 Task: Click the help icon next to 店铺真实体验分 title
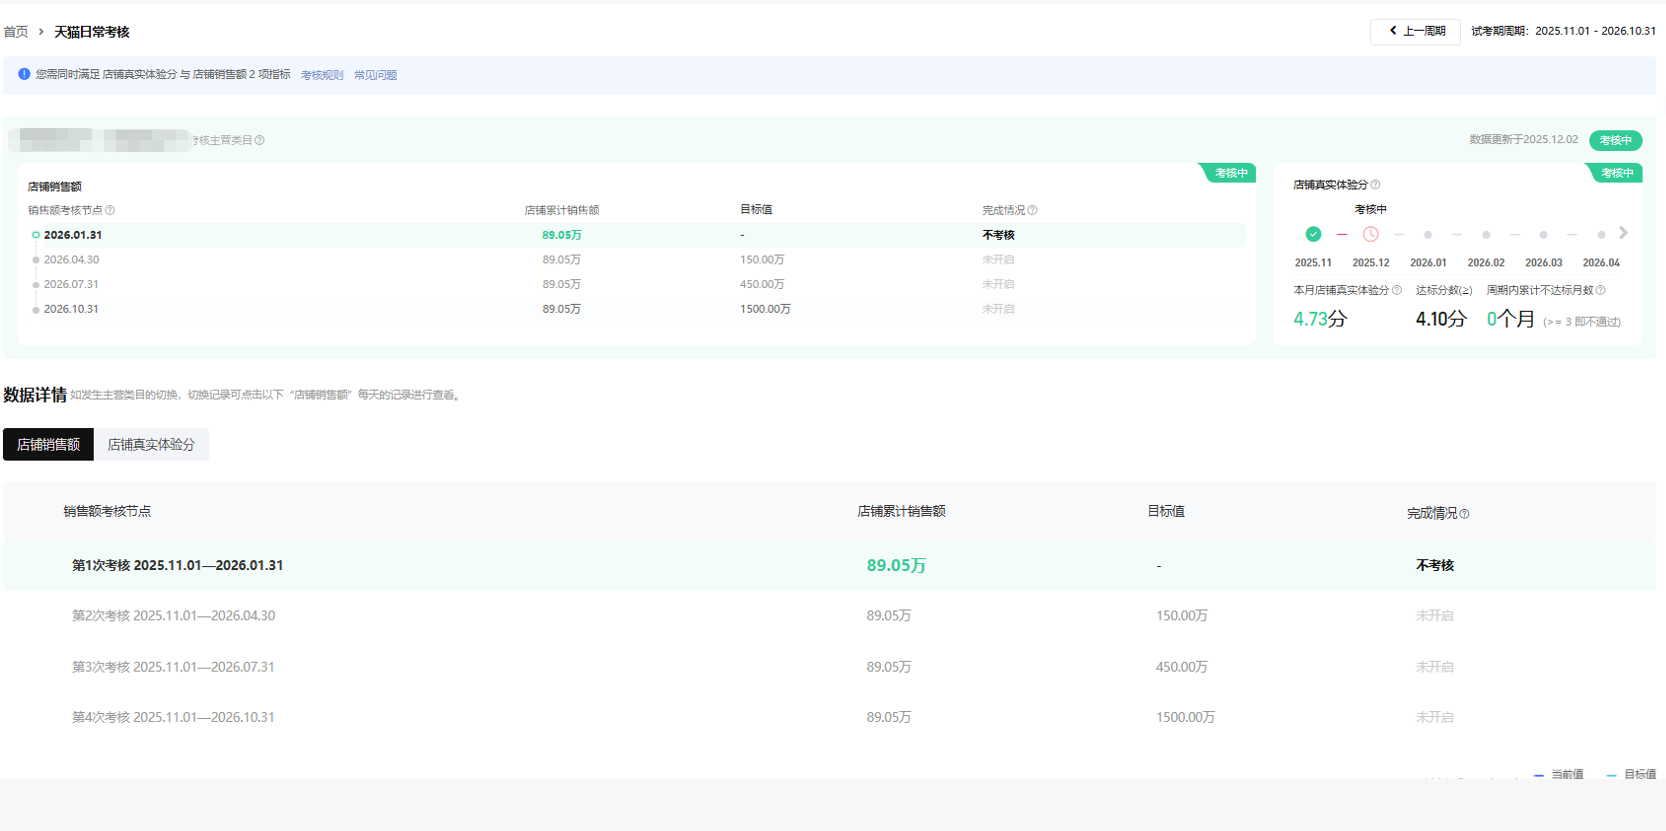pos(1376,185)
